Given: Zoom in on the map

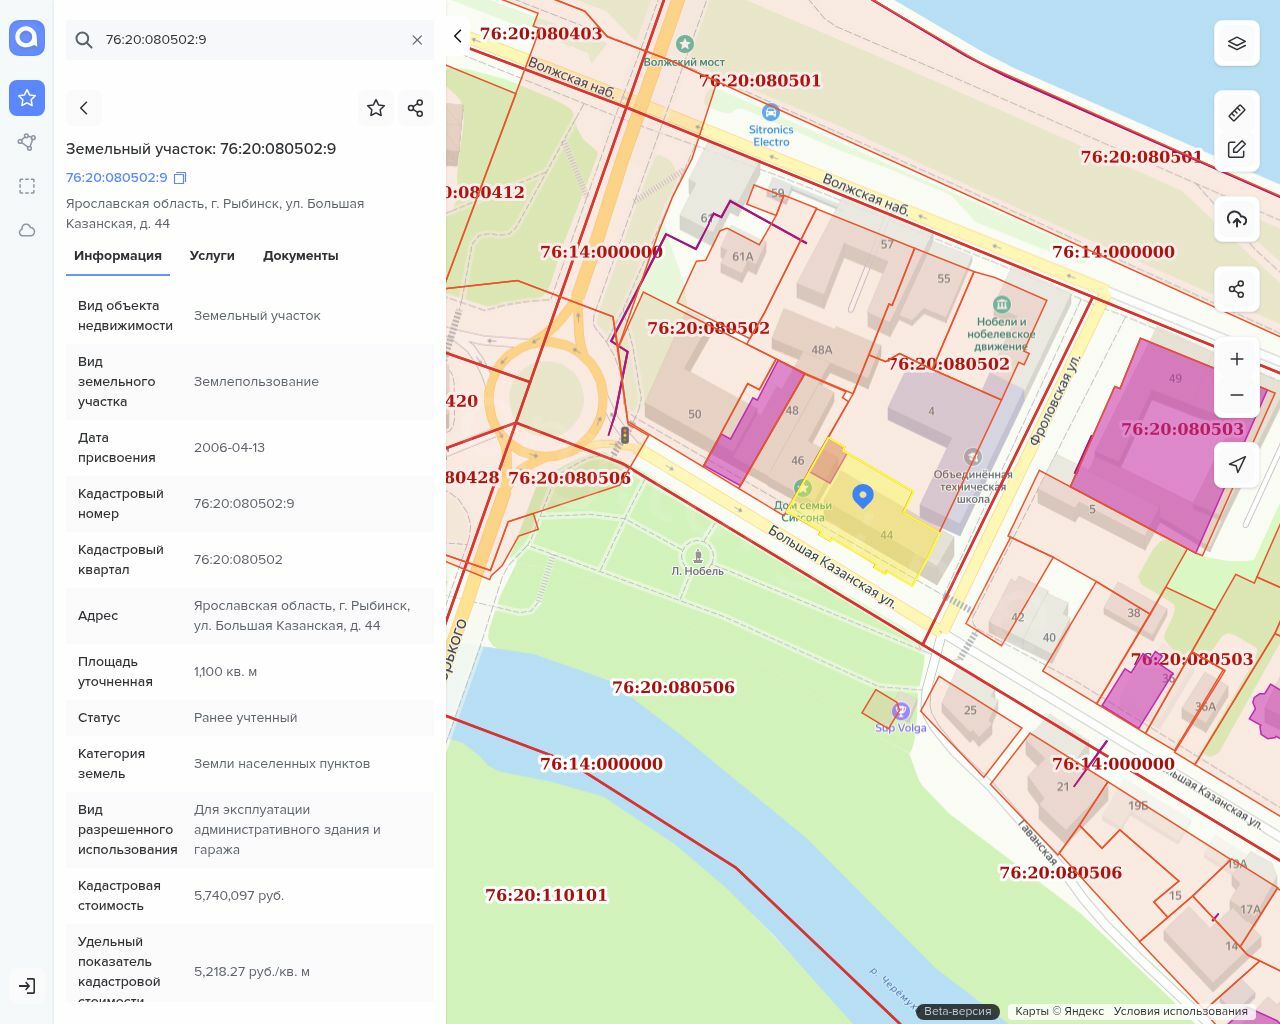Looking at the screenshot, I should pos(1237,359).
